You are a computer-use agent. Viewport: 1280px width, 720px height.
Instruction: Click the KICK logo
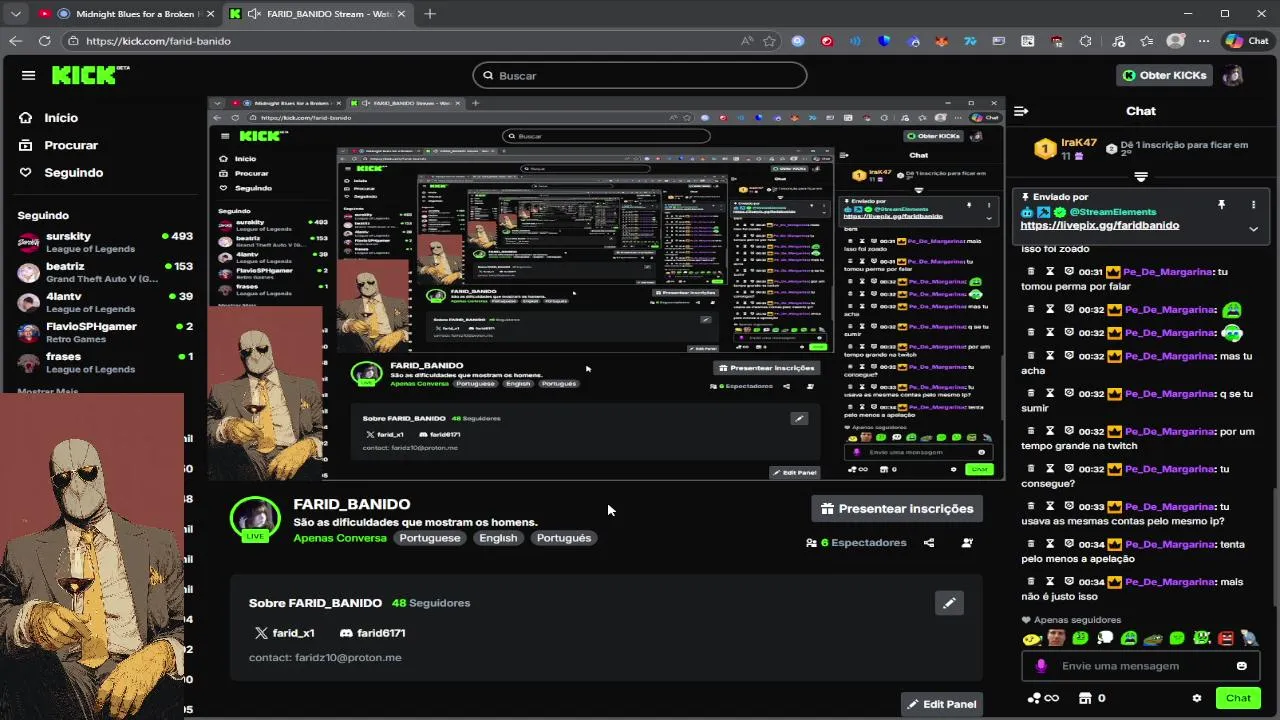[90, 75]
